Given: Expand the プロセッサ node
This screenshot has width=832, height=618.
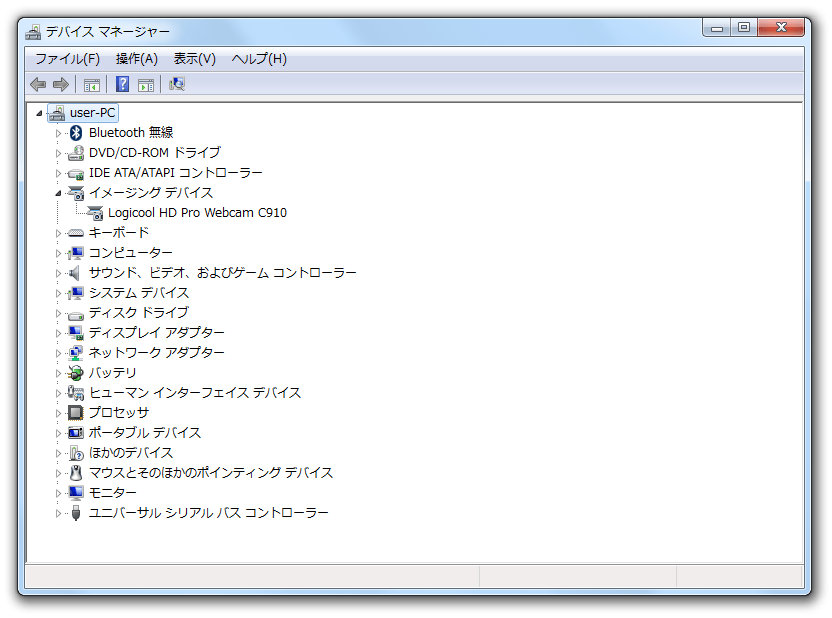Looking at the screenshot, I should pos(58,413).
